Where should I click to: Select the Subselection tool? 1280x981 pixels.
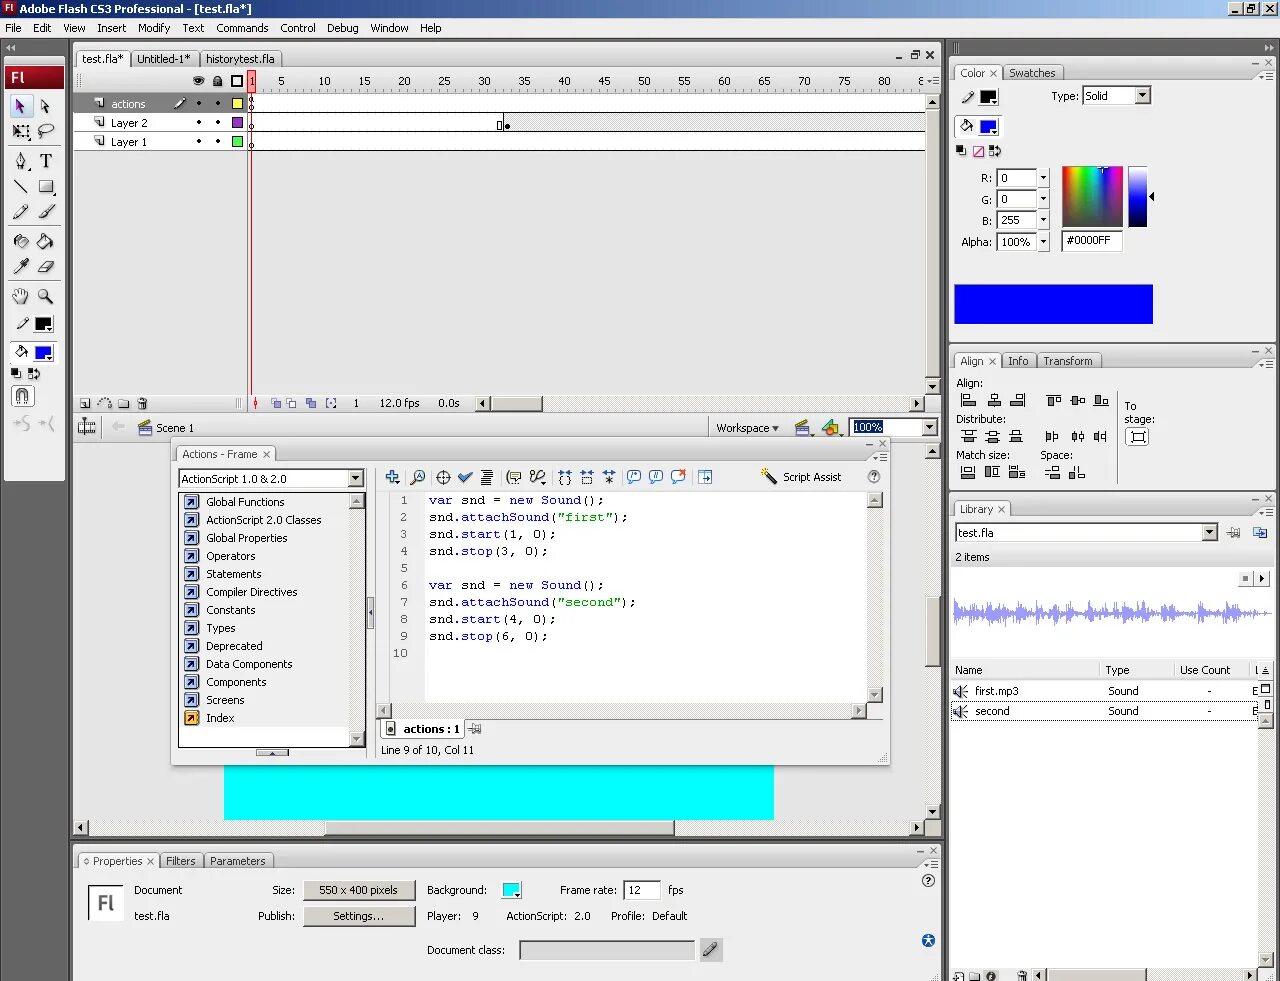45,106
